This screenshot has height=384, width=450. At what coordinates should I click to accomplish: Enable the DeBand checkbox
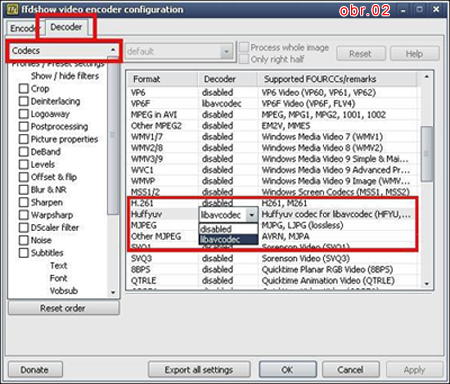click(24, 152)
